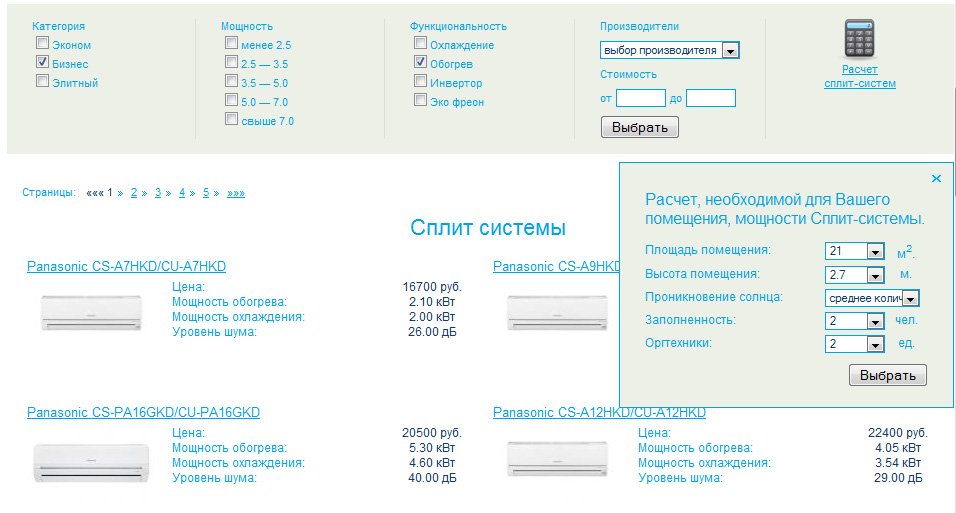Click the cost 'от' input field
Screen dimensions: 956x513
[640, 98]
